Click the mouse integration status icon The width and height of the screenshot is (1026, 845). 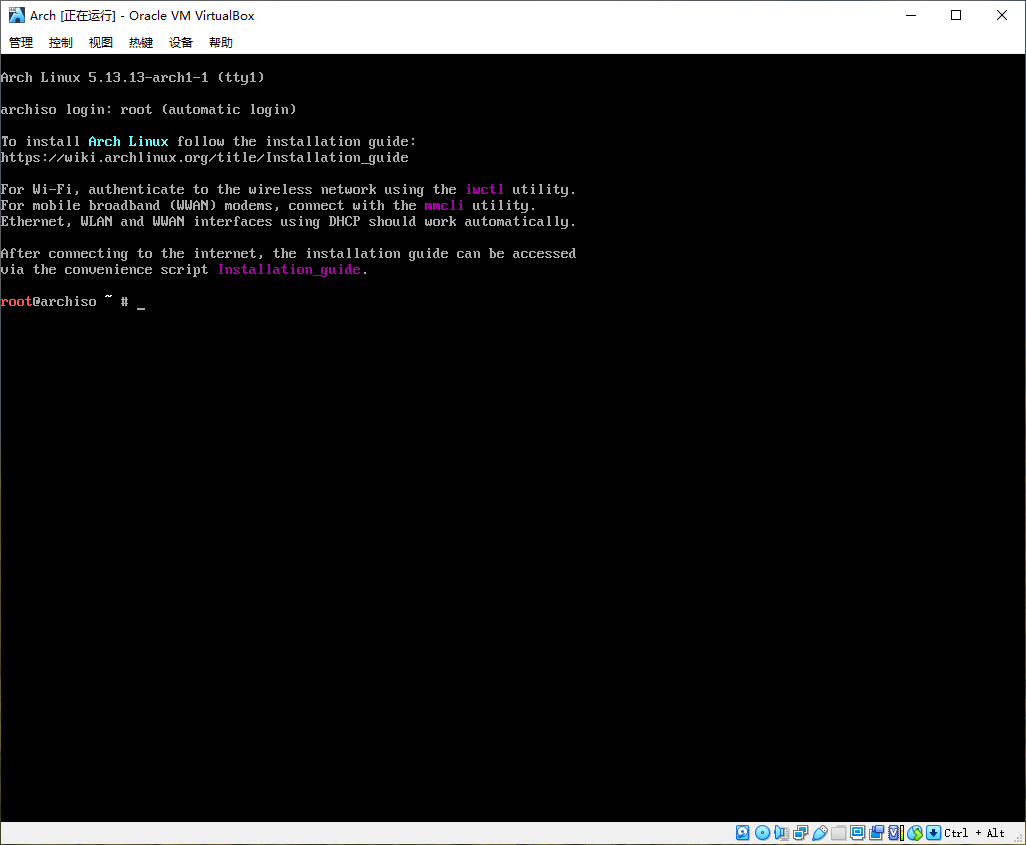(915, 832)
